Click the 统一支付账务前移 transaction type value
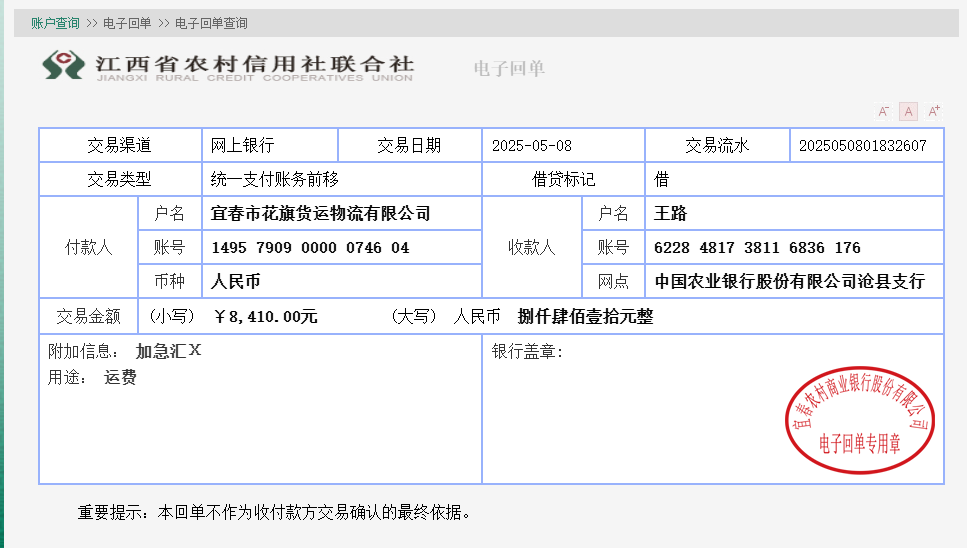 (x=274, y=179)
